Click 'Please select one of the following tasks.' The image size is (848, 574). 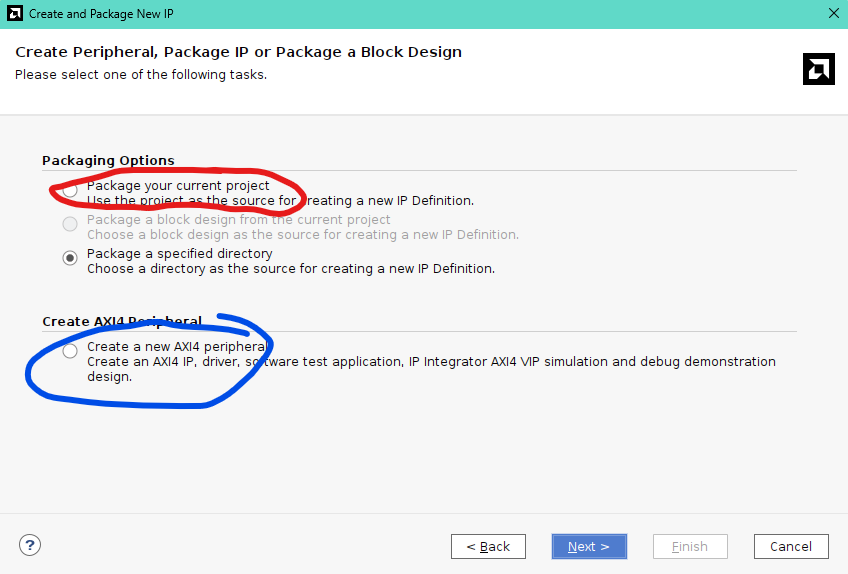pos(141,75)
